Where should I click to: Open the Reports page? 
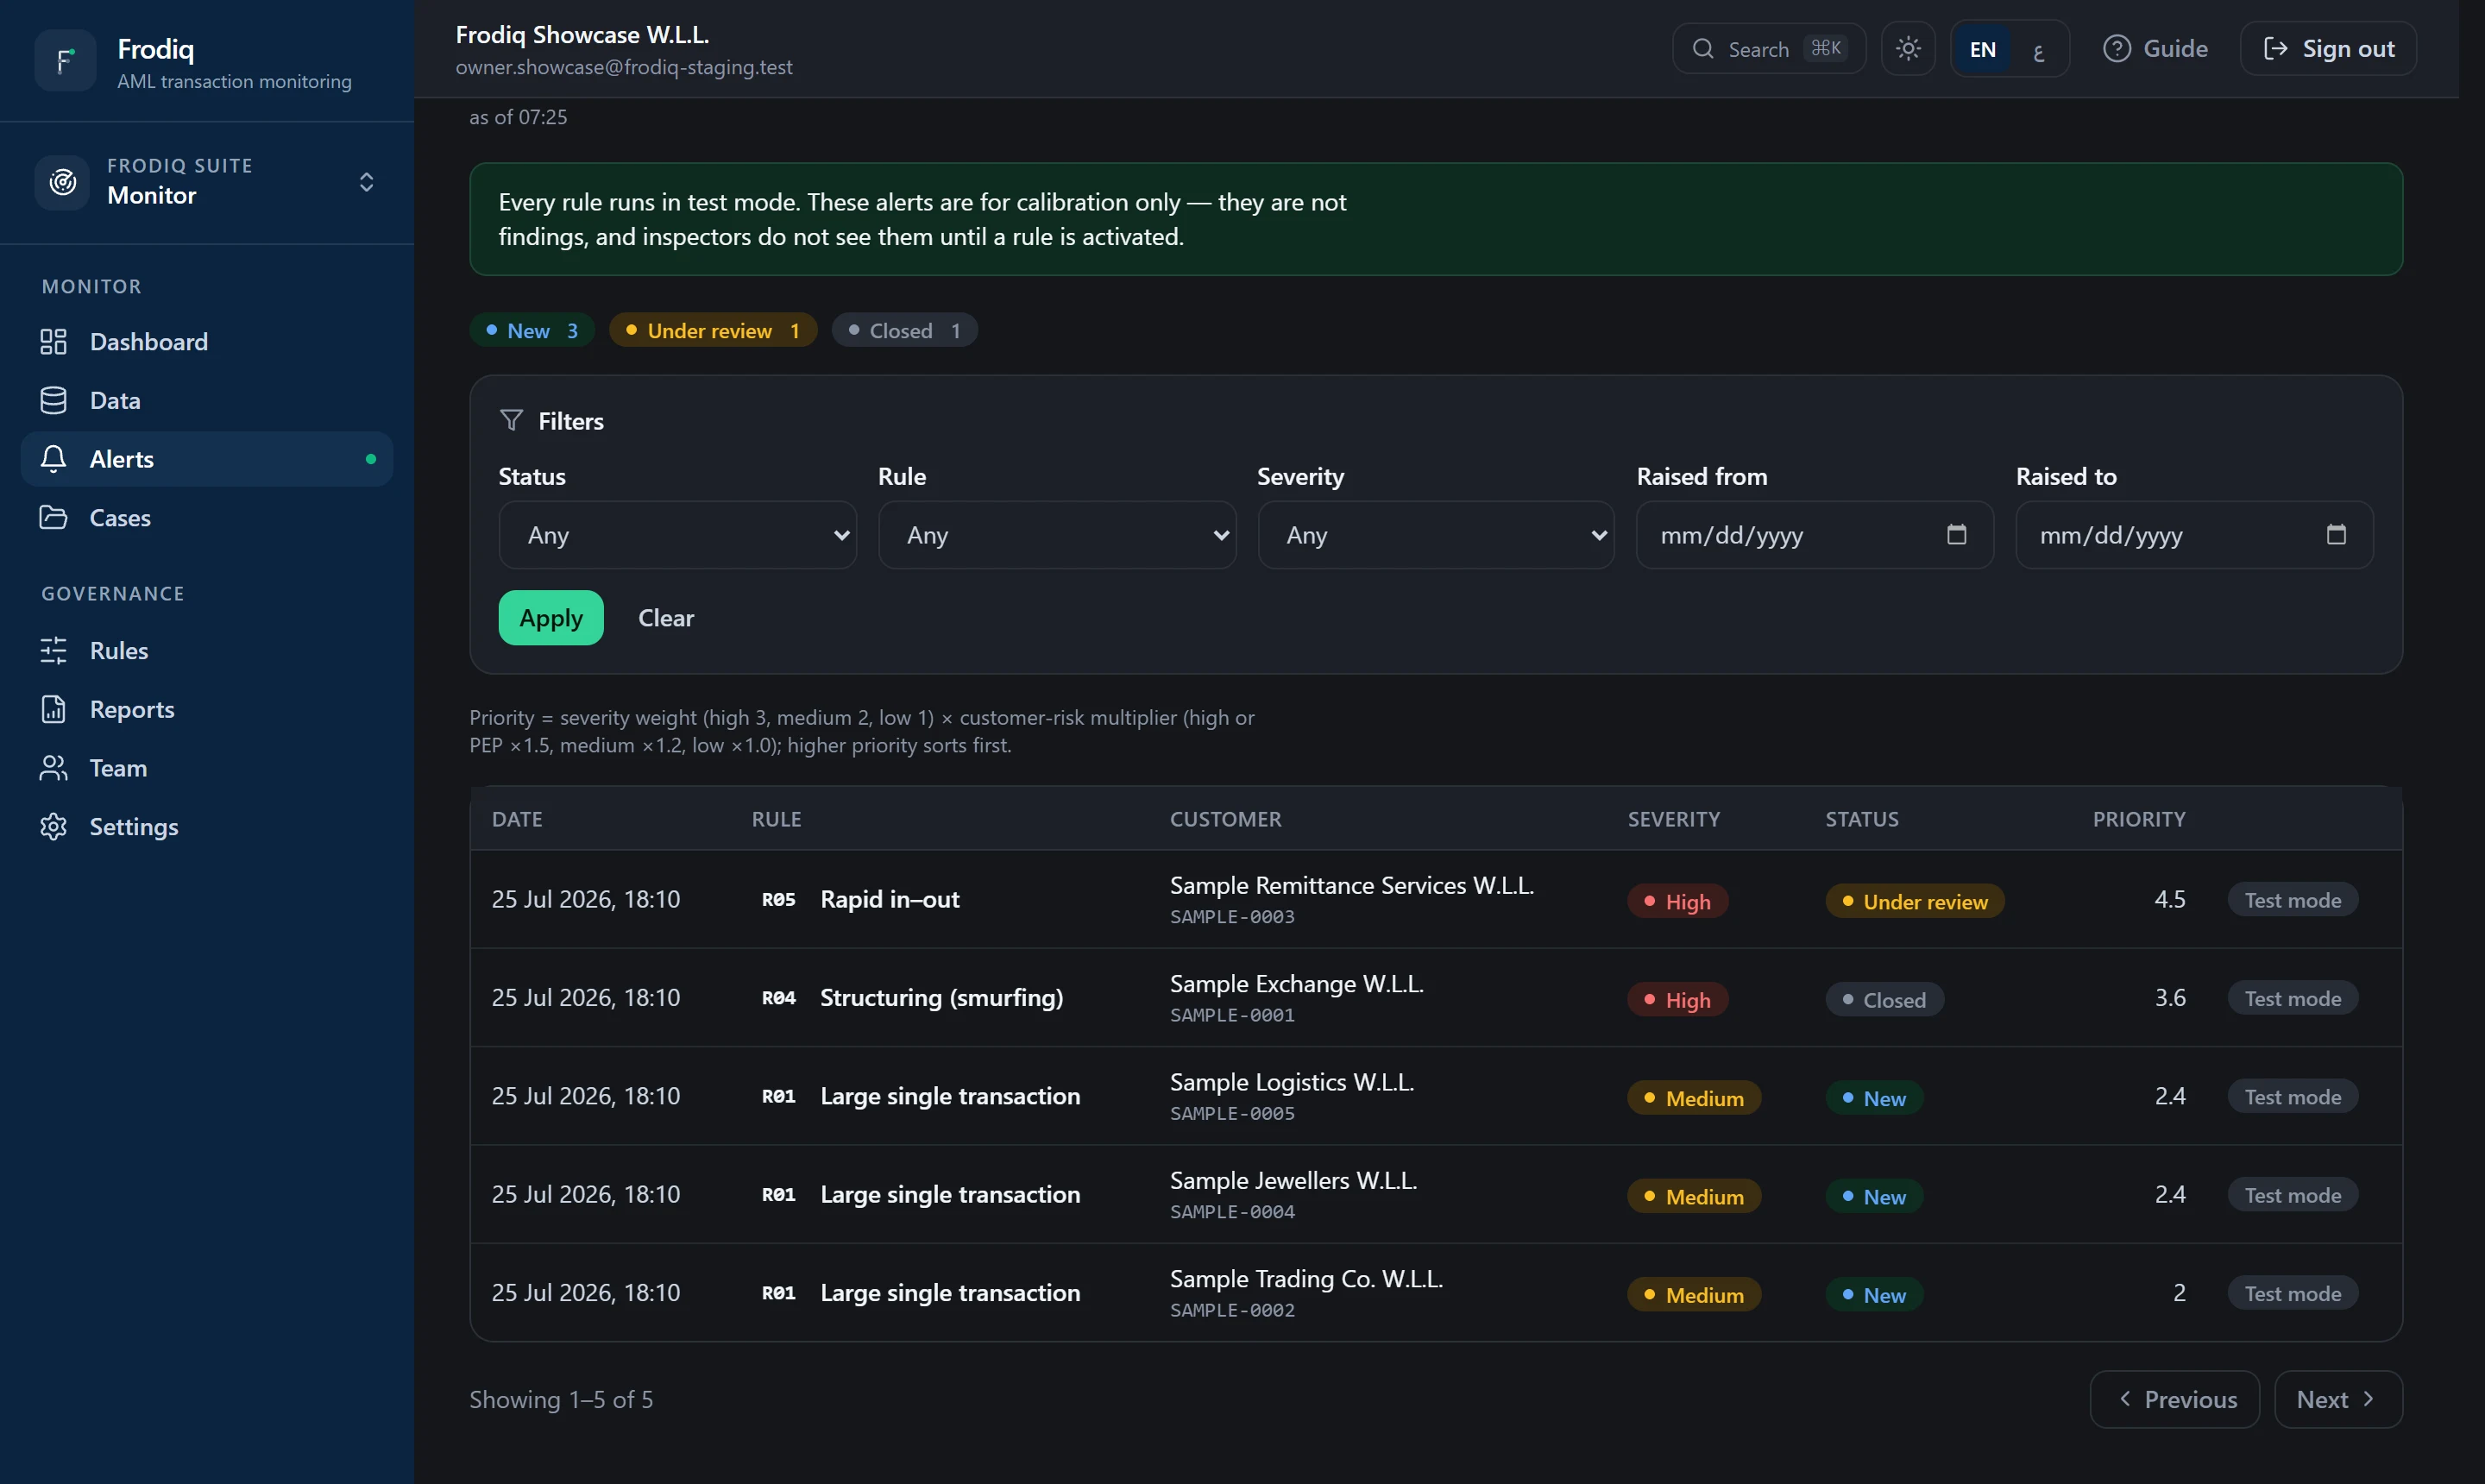click(207, 710)
